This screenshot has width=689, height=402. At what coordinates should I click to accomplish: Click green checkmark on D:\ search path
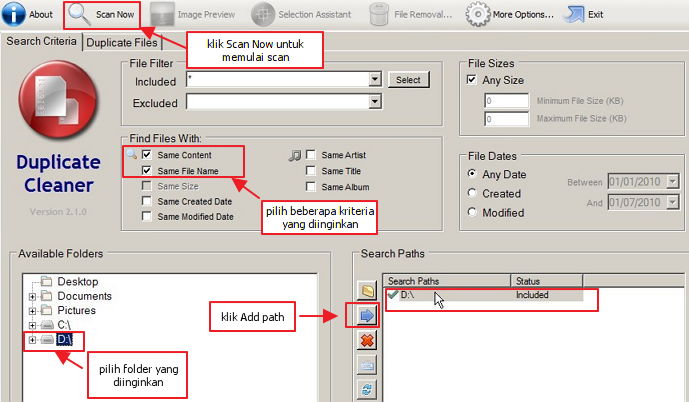[x=393, y=294]
